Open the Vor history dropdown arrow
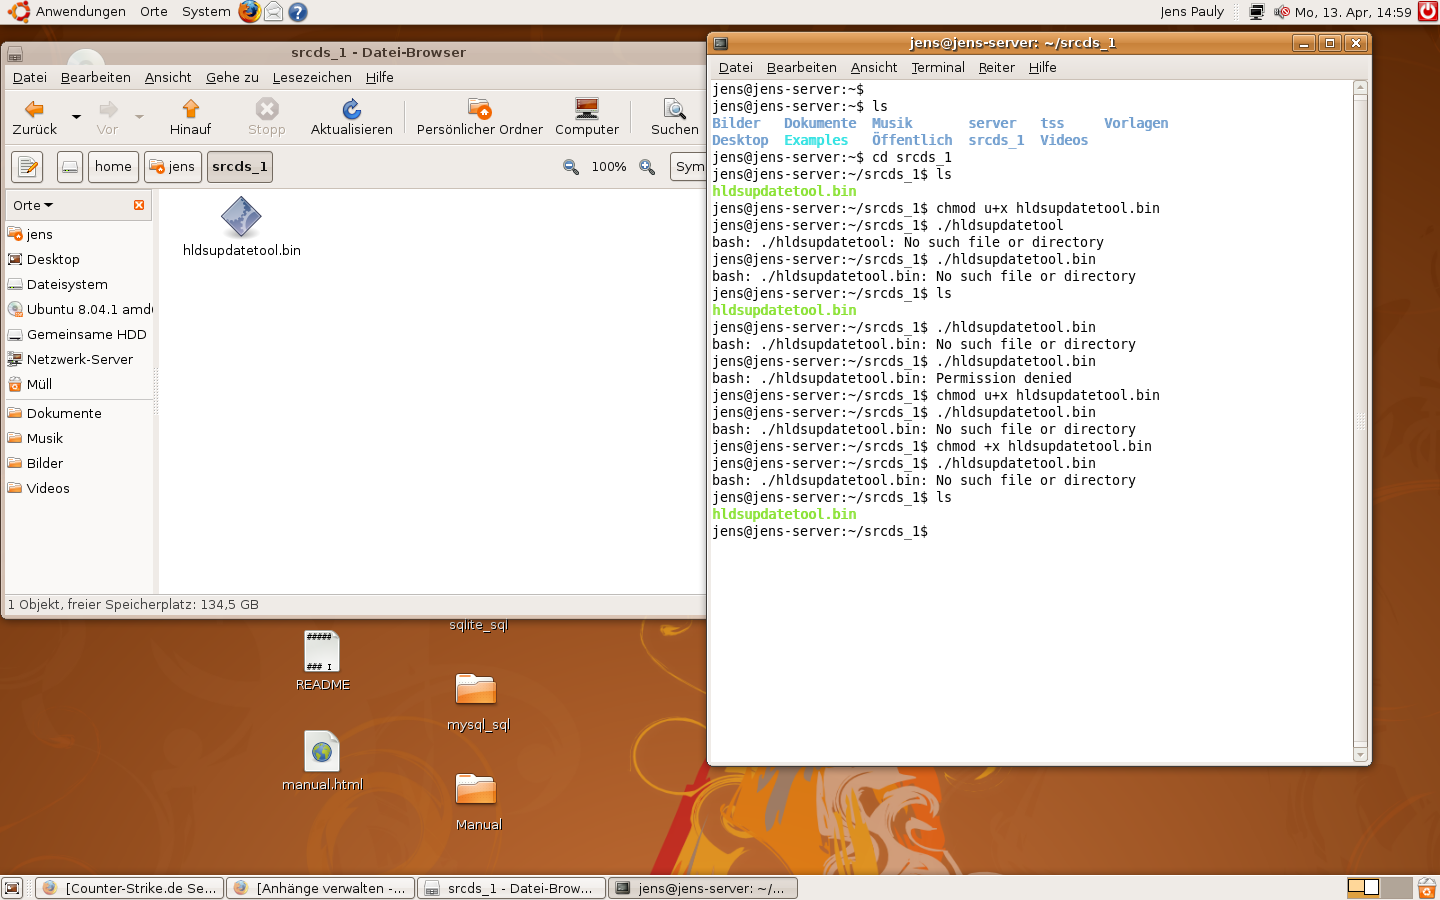This screenshot has width=1440, height=900. point(139,117)
